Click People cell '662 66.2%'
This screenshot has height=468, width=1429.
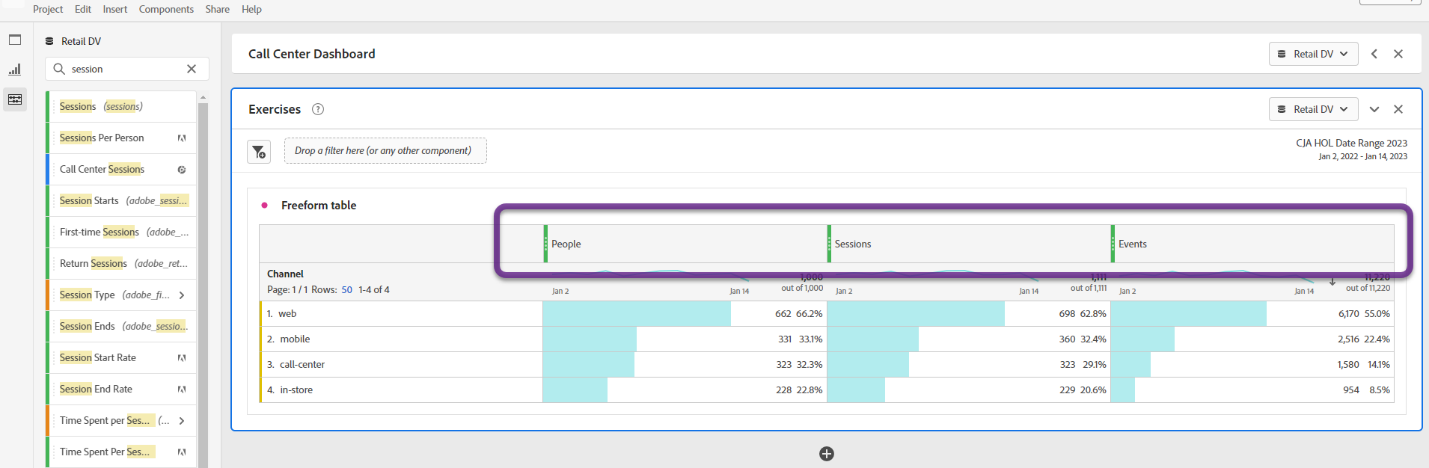click(x=684, y=313)
